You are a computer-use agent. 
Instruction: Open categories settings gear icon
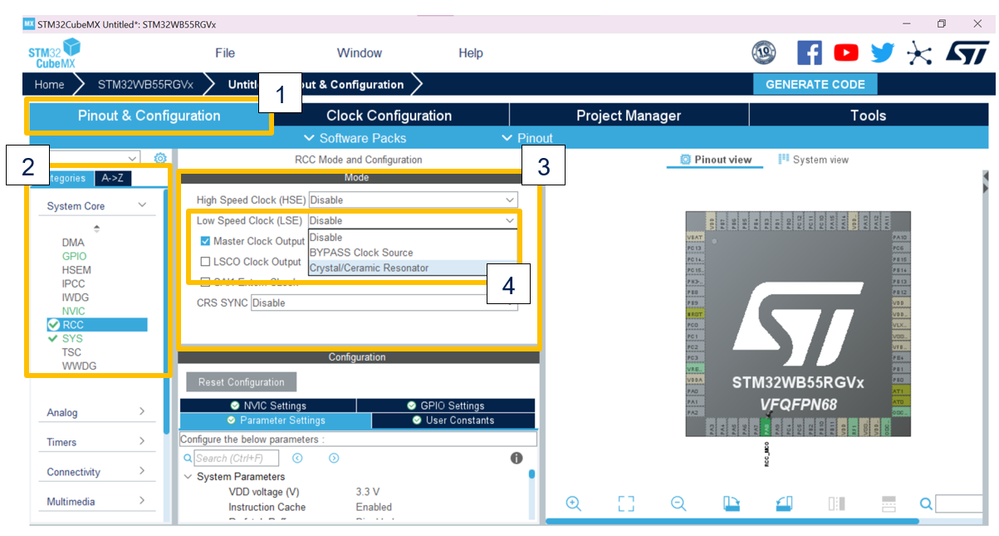click(x=160, y=158)
